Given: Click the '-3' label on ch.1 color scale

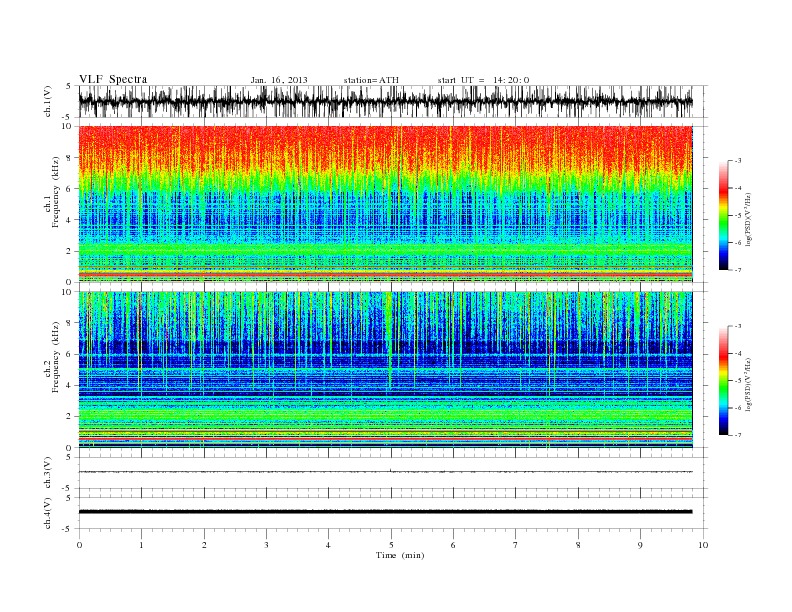Looking at the screenshot, I should click(737, 161).
